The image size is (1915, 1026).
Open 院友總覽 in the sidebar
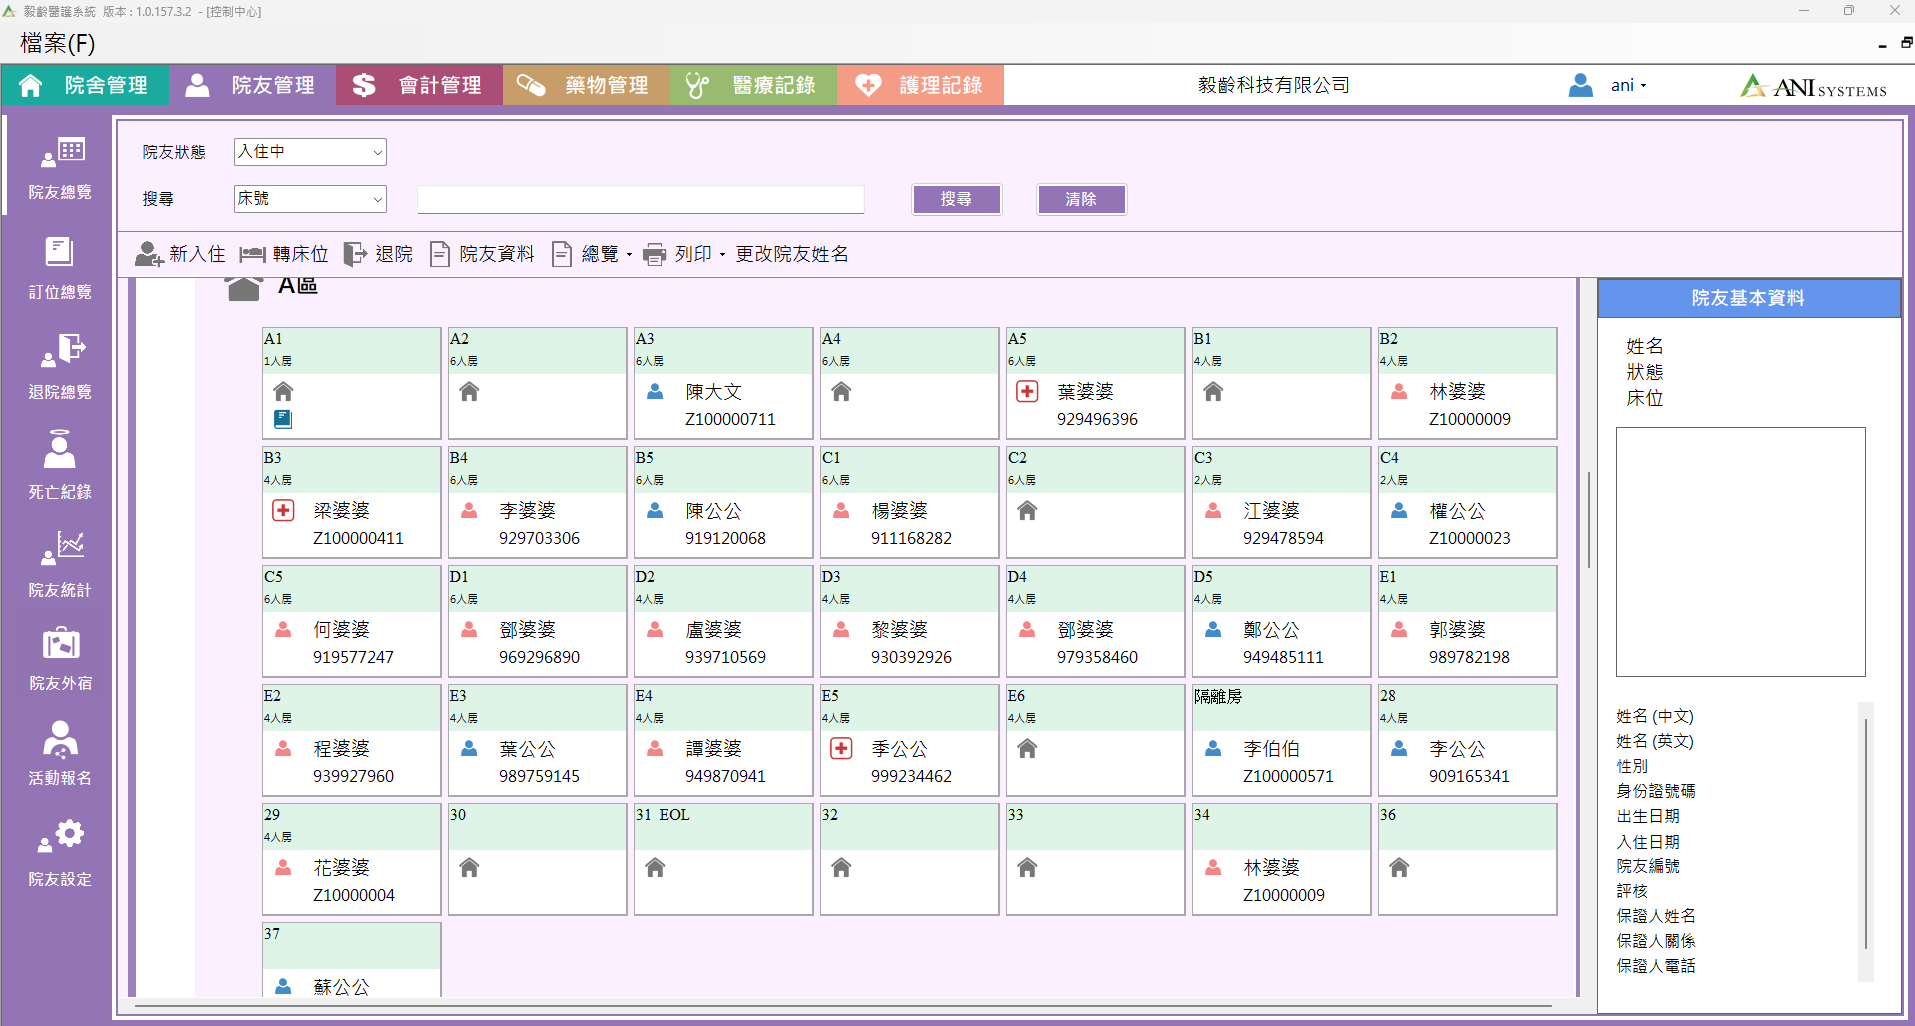(59, 166)
